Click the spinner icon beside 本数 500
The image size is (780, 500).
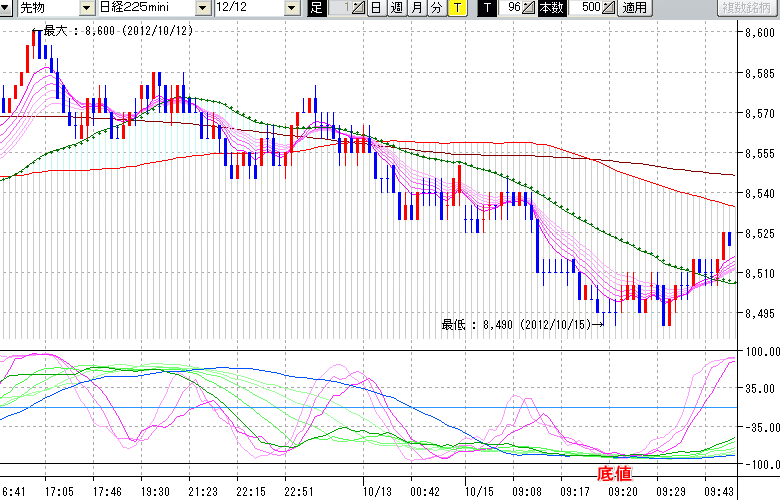click(x=608, y=8)
